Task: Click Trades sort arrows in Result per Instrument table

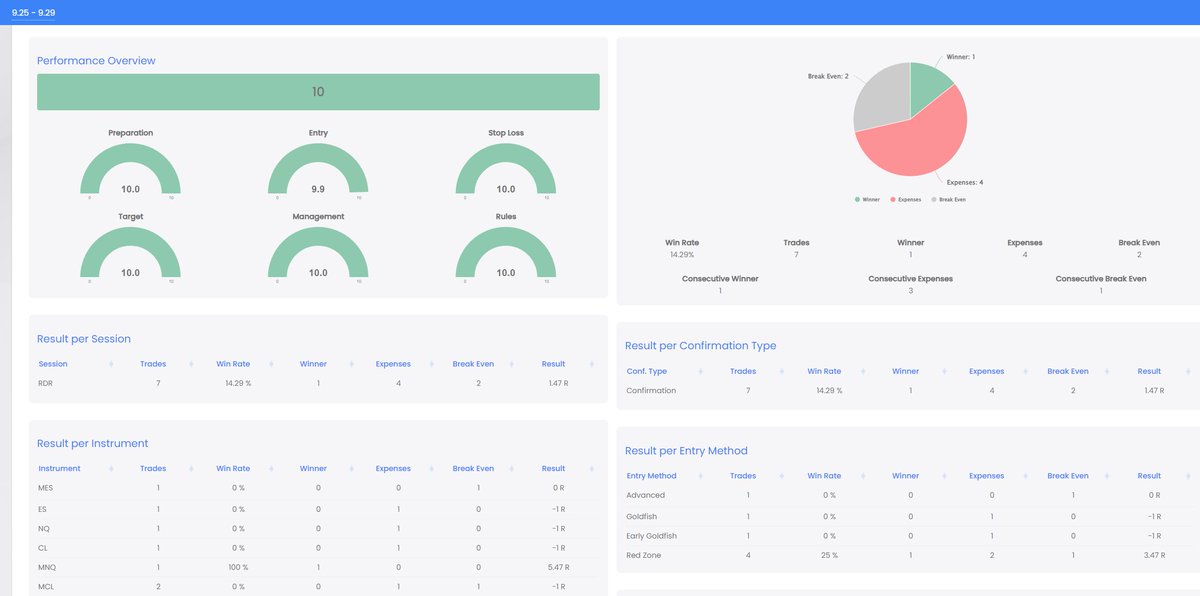Action: (x=190, y=468)
